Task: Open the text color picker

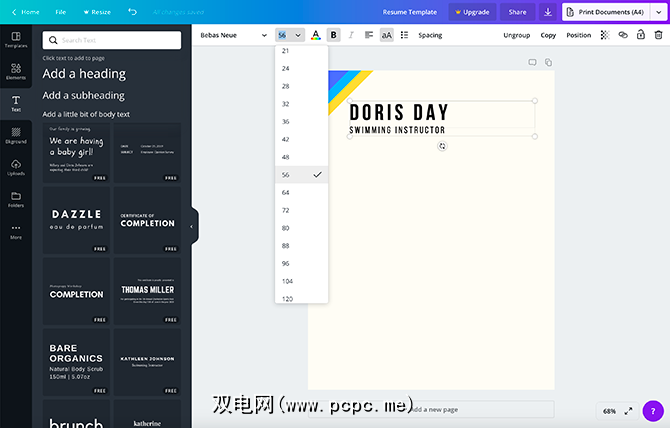Action: (x=316, y=35)
